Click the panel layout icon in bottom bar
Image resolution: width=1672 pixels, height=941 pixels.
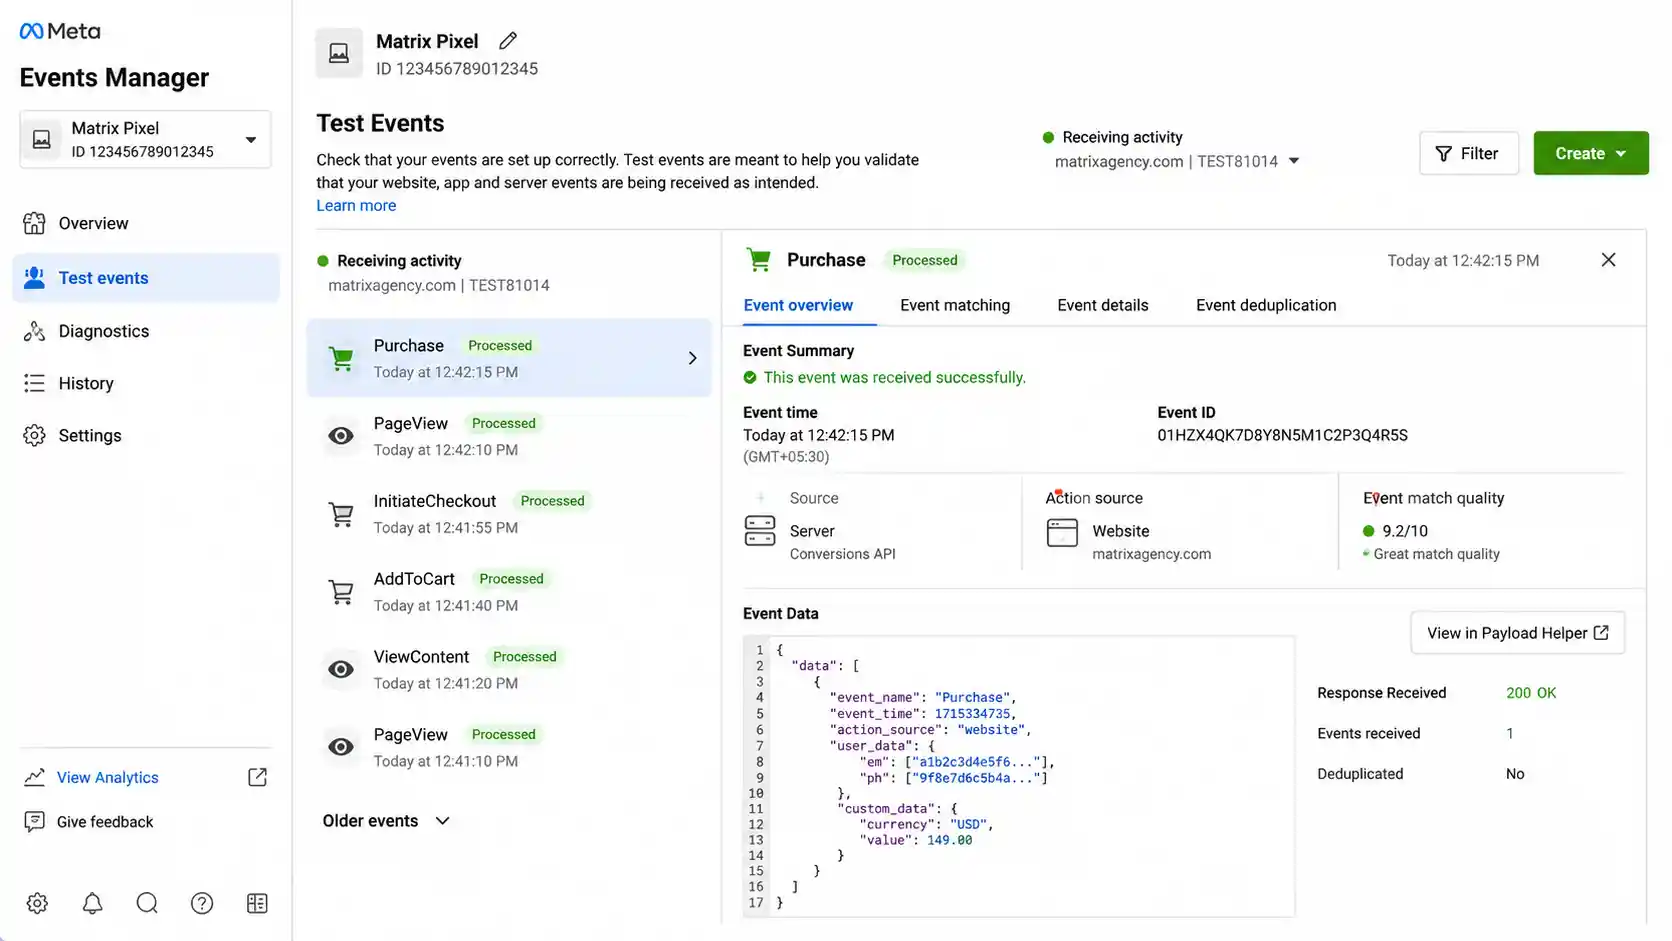pos(257,903)
